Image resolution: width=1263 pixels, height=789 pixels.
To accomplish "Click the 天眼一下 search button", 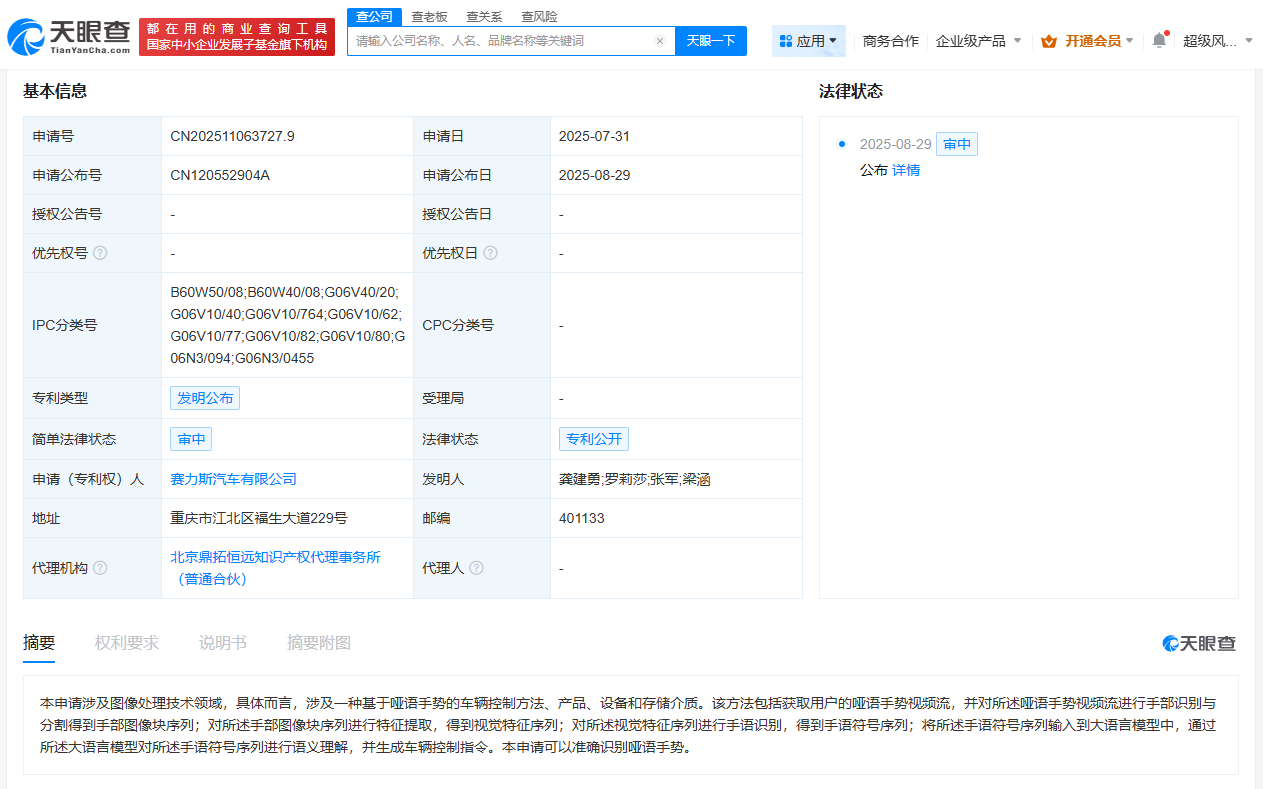I will [711, 40].
